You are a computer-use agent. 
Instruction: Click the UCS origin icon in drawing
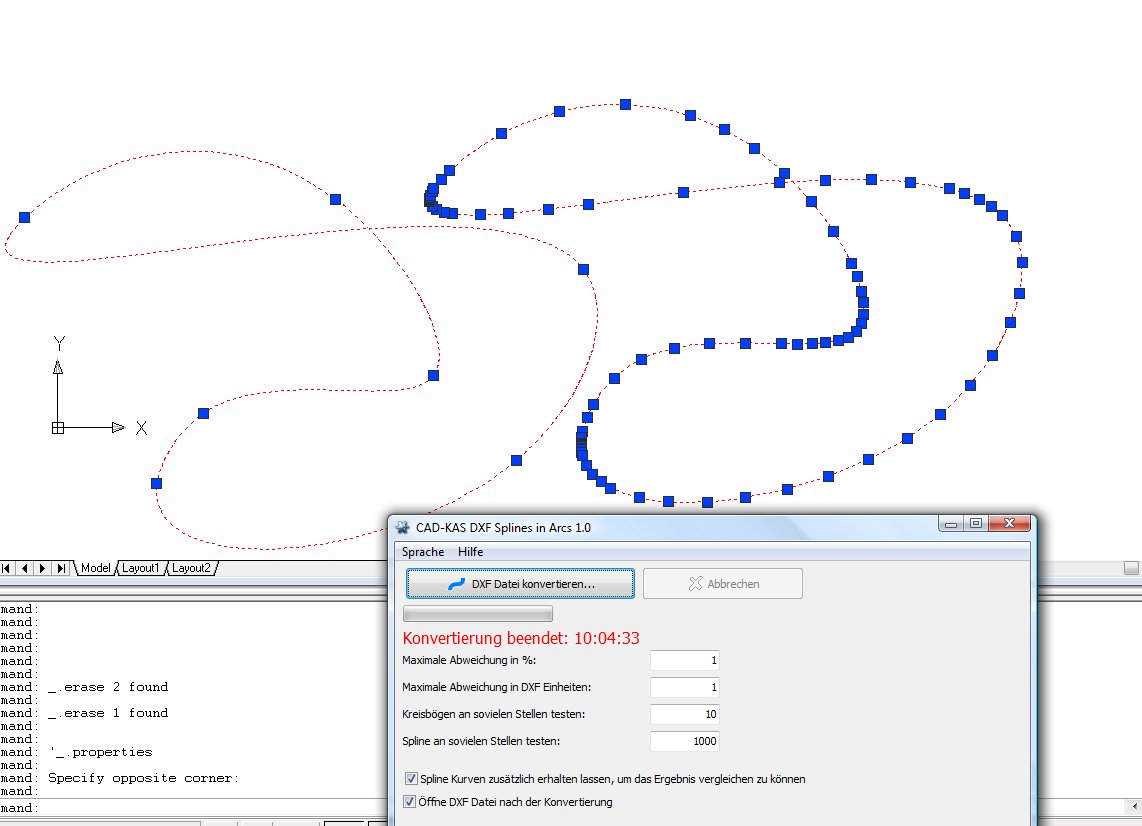point(58,428)
